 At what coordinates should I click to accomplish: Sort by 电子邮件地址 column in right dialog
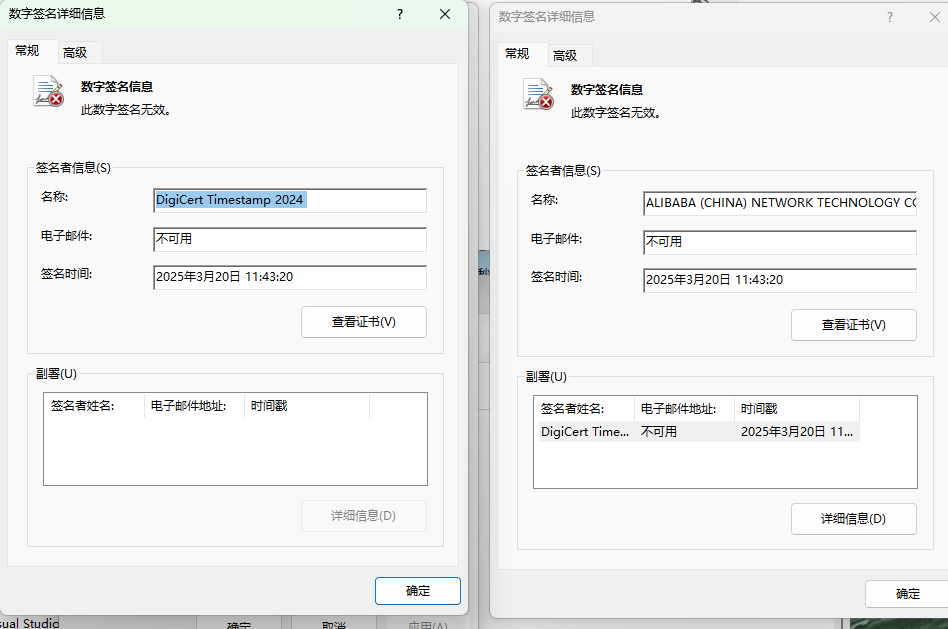point(684,409)
